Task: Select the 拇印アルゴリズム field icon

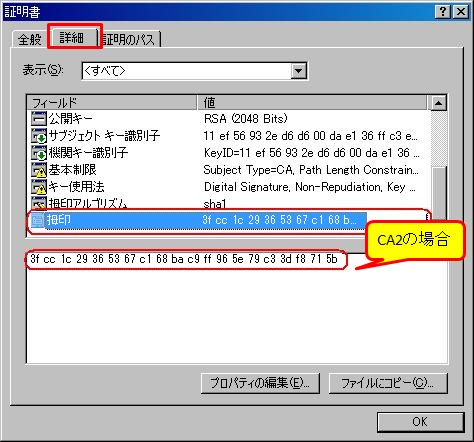Action: coord(39,202)
